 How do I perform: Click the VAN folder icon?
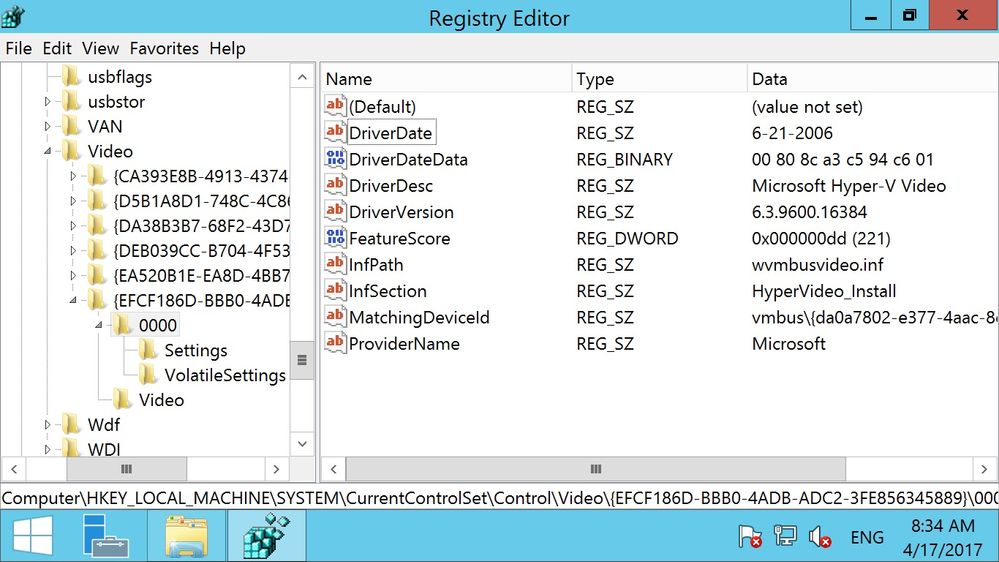click(x=72, y=126)
